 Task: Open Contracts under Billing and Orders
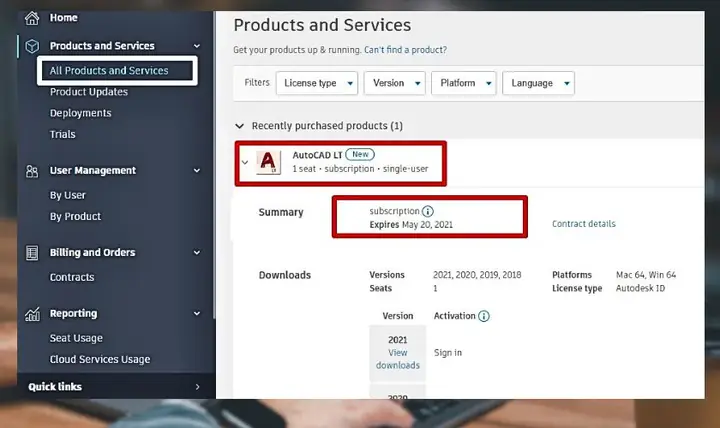click(x=72, y=277)
